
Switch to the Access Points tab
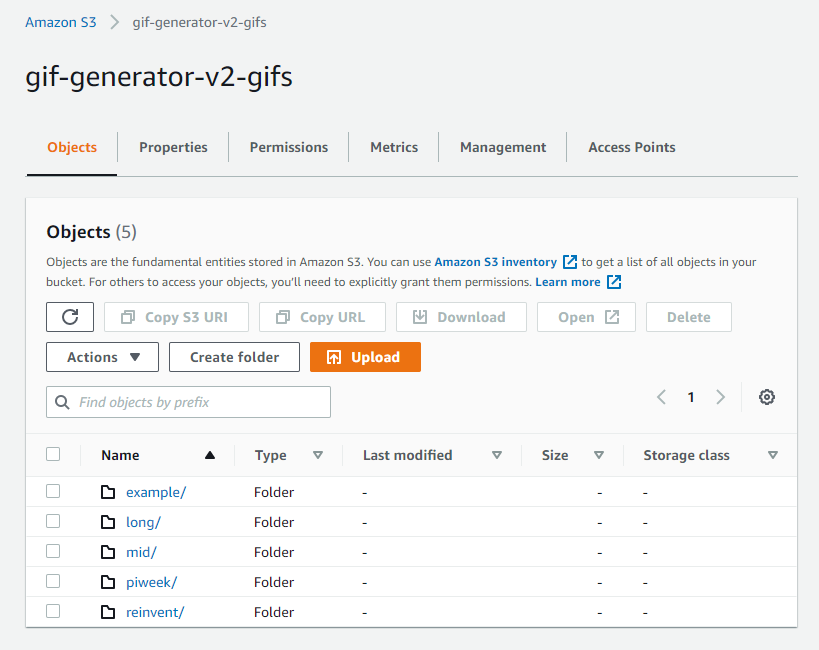tap(632, 147)
